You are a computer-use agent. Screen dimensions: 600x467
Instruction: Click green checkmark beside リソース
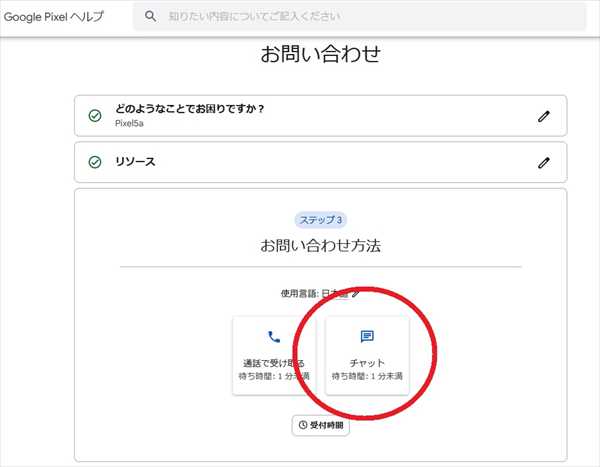(x=95, y=162)
